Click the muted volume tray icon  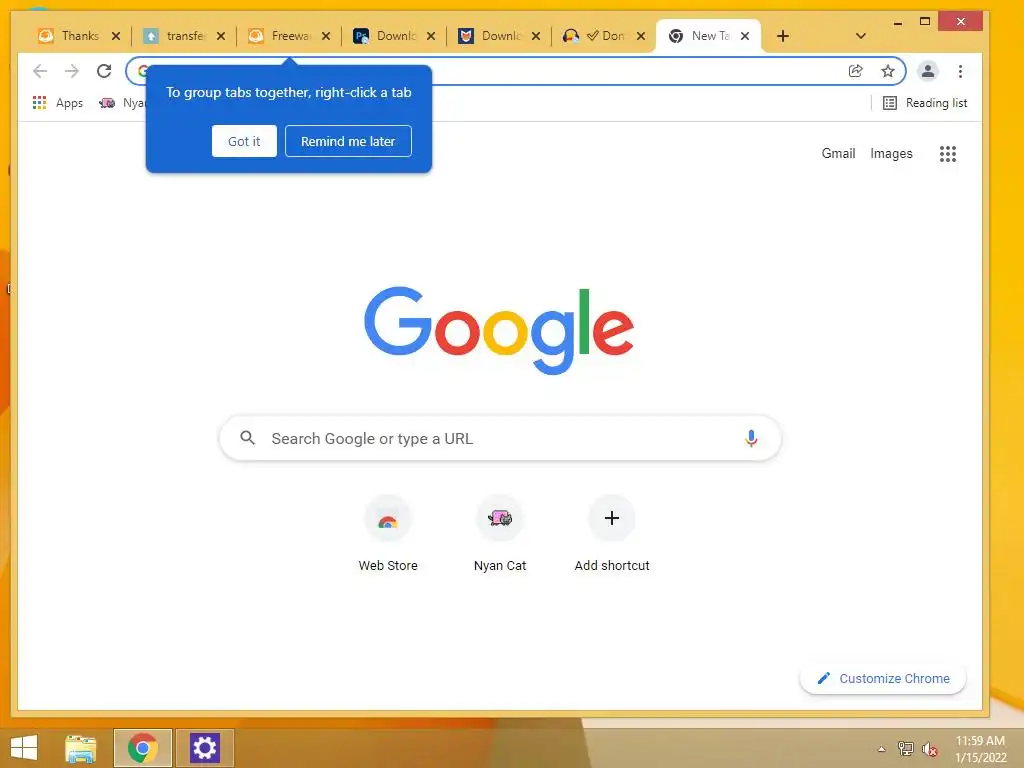(x=930, y=749)
